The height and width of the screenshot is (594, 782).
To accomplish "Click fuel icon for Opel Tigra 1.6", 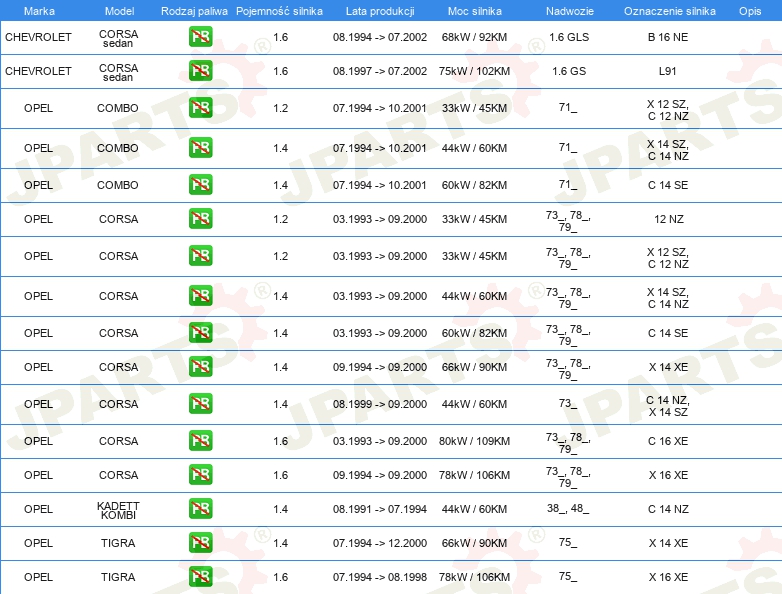I will click(200, 577).
